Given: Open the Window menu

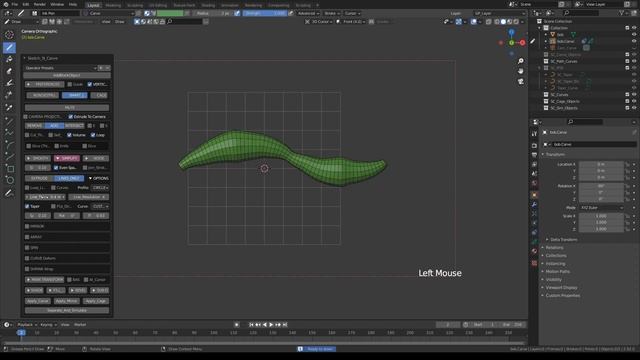Looking at the screenshot, I should tap(57, 4).
